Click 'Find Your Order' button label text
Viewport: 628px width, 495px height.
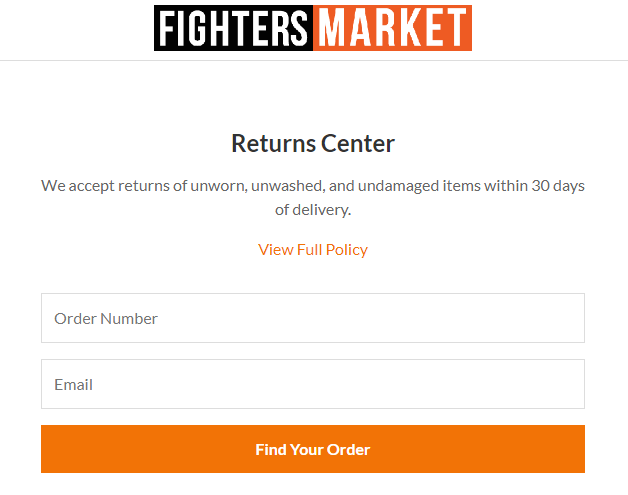[x=313, y=449]
